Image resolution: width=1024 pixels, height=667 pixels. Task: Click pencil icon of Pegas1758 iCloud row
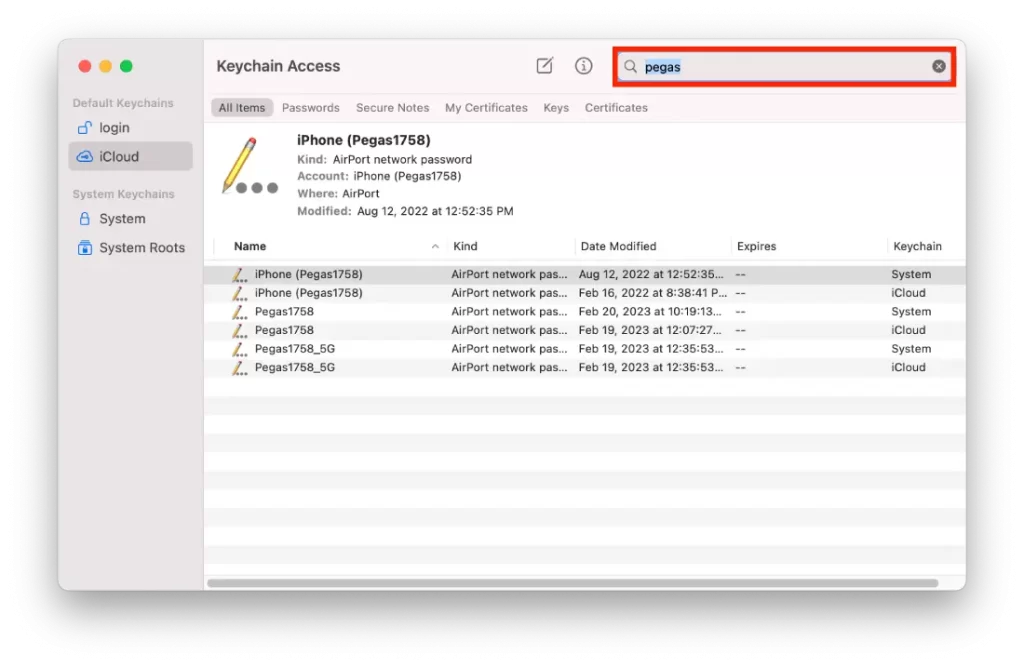point(240,331)
